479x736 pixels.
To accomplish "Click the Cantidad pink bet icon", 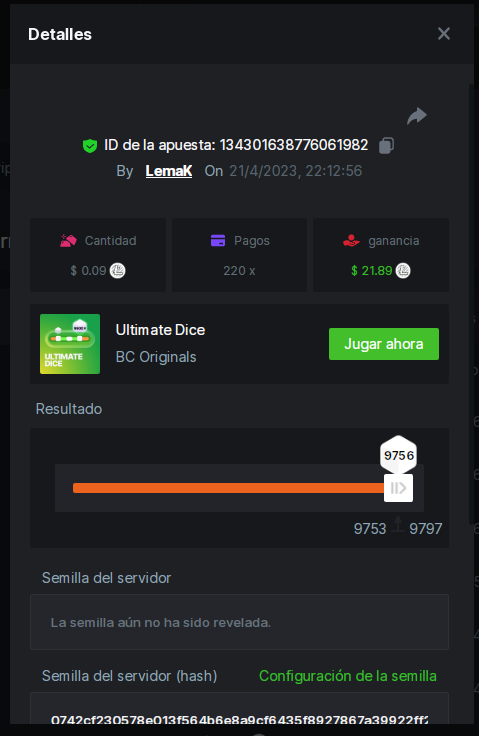I will 68,241.
